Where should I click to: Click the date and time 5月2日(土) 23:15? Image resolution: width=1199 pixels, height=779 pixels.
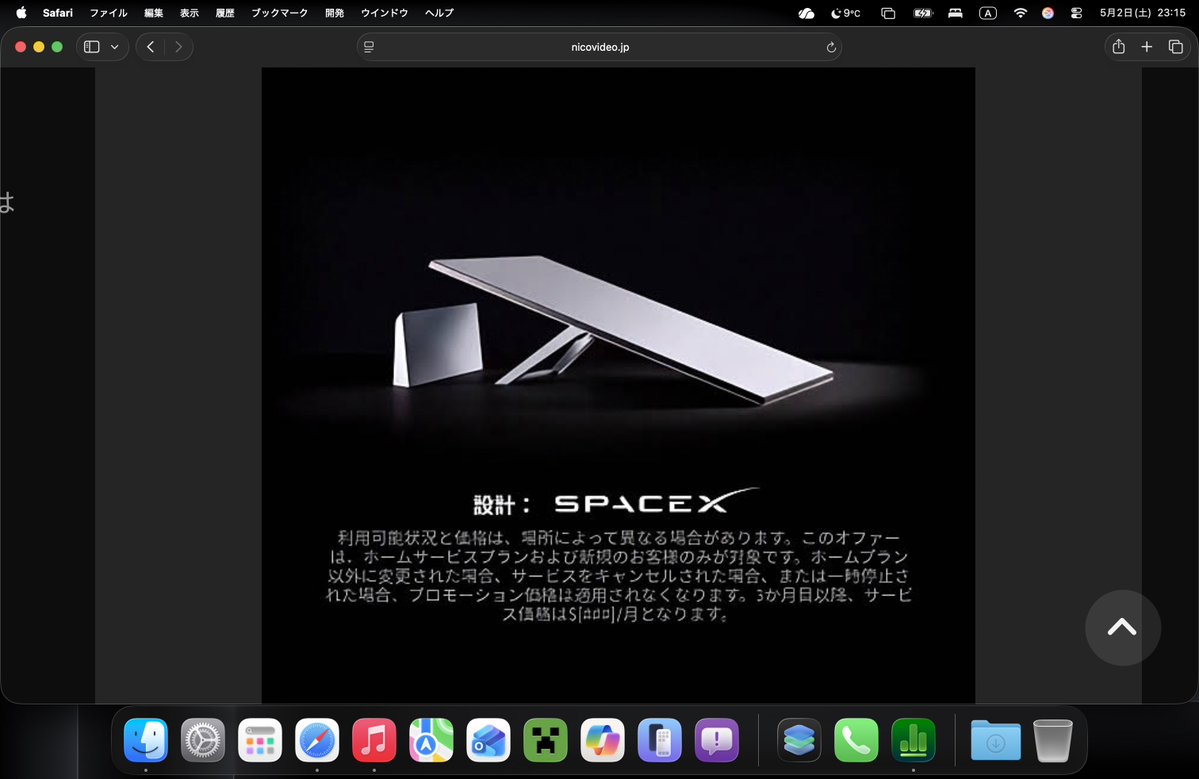coord(1142,13)
